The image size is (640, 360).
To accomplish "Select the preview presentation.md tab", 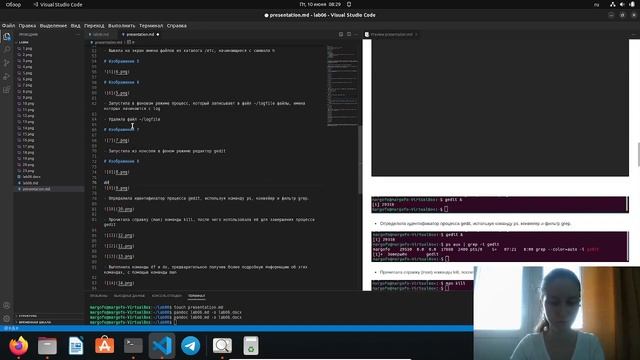I will (x=391, y=34).
